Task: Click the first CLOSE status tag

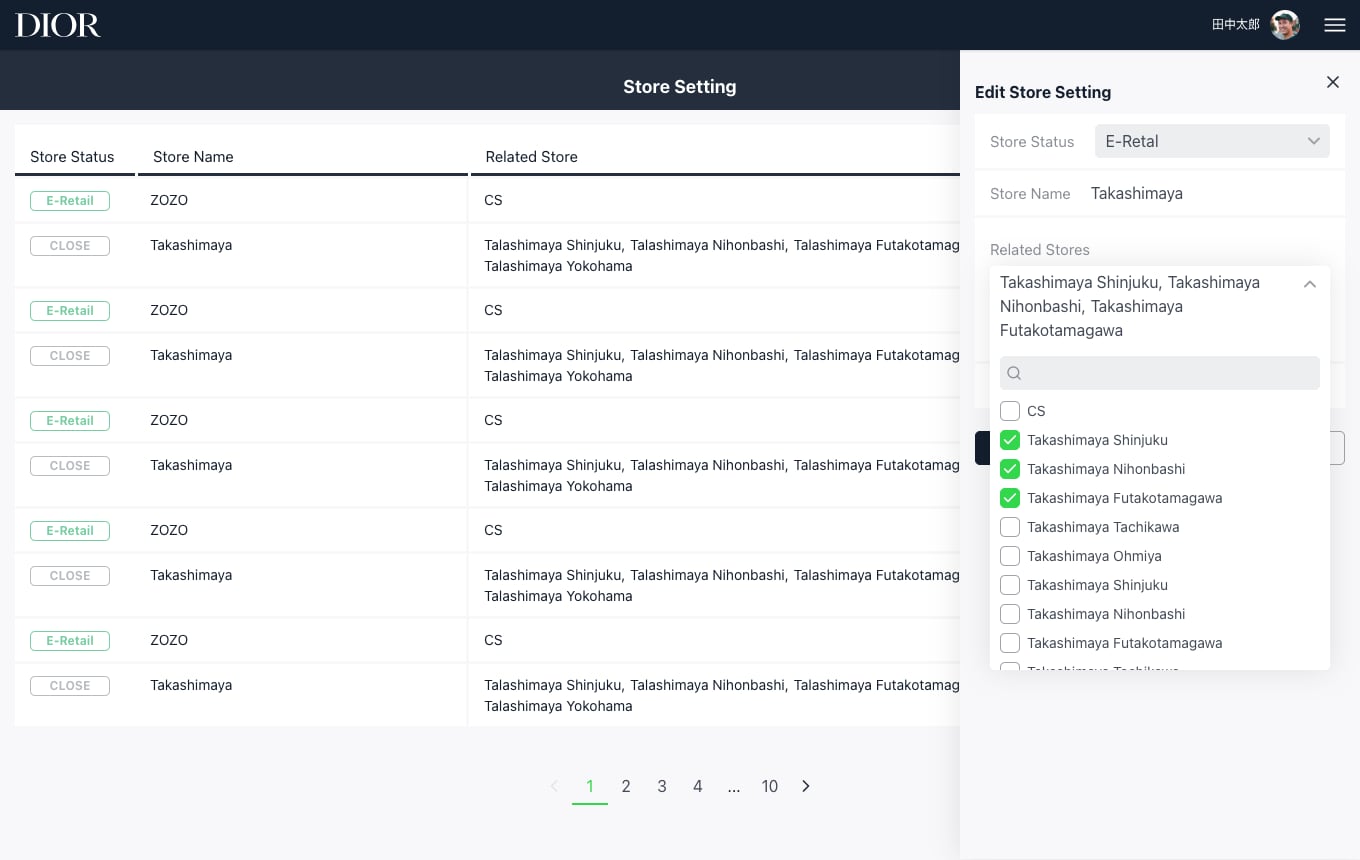Action: (x=70, y=246)
